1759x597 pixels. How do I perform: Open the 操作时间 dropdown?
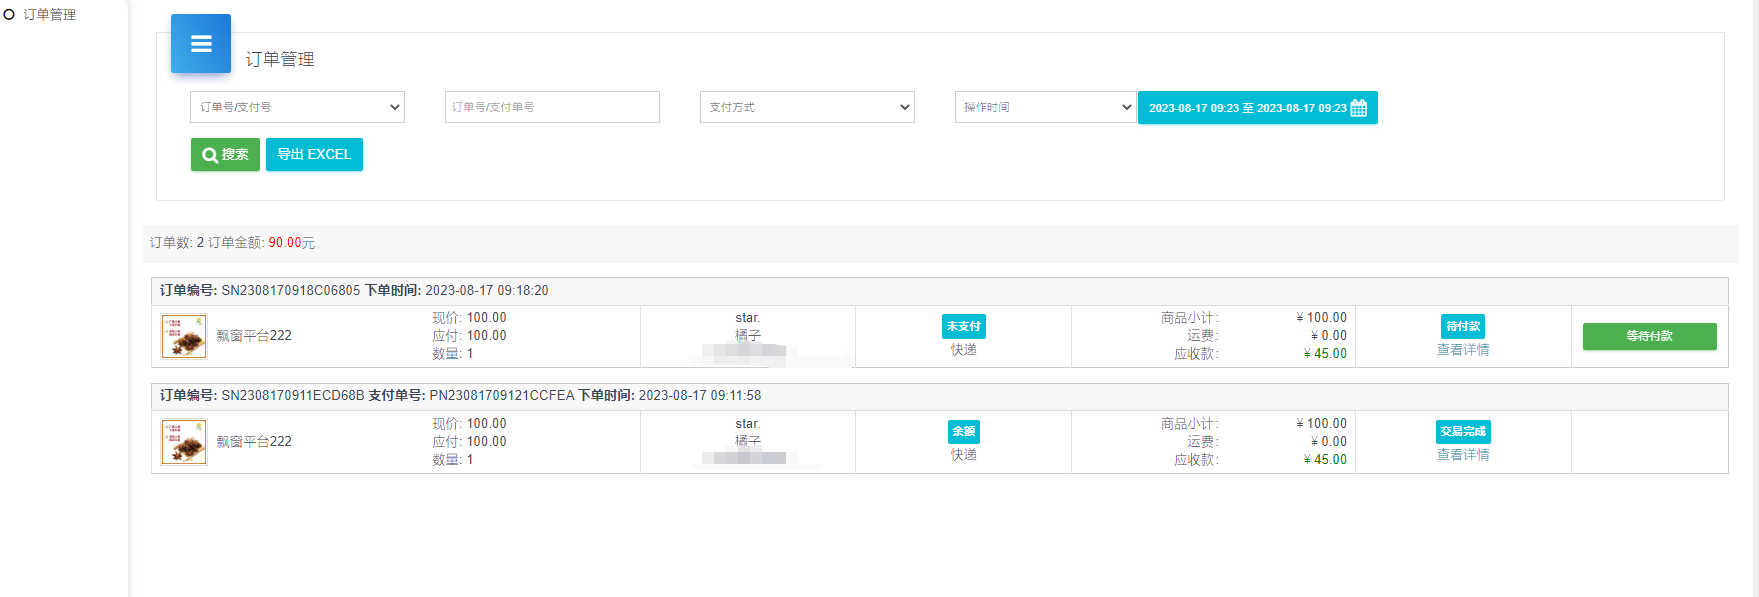click(1045, 107)
